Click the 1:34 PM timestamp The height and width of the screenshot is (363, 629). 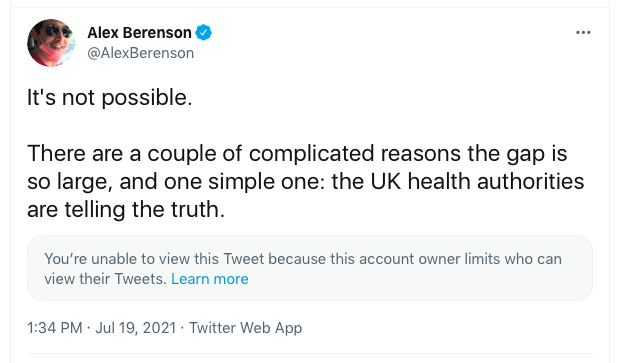[x=55, y=328]
